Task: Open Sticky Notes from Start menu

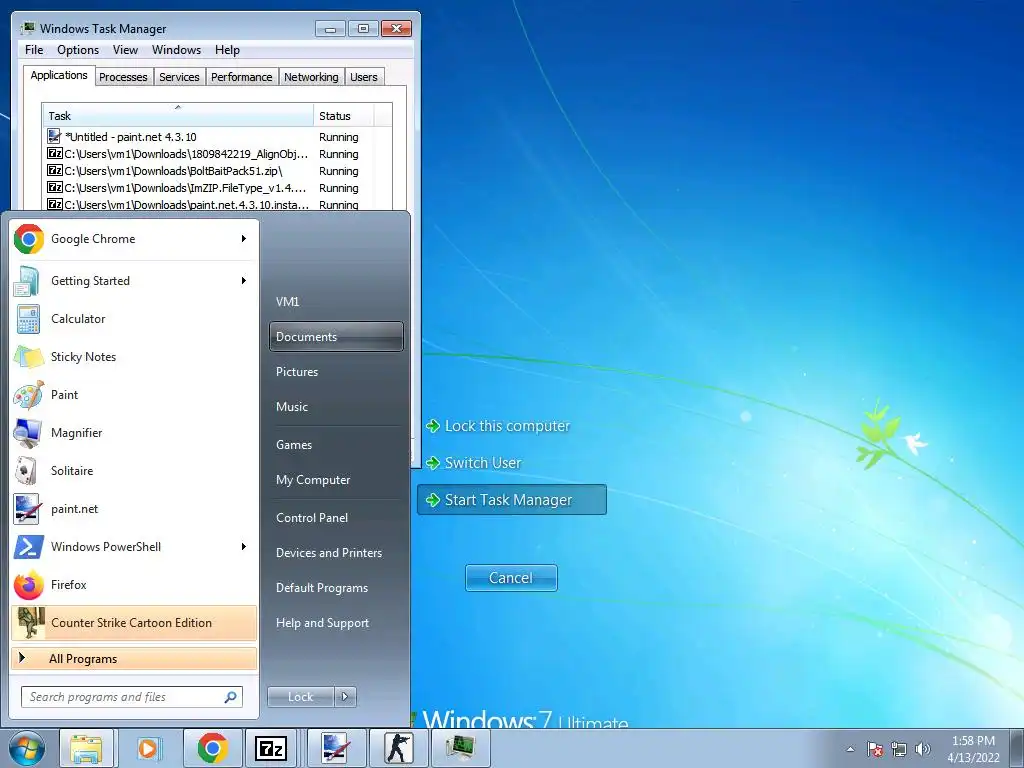Action: pos(133,357)
